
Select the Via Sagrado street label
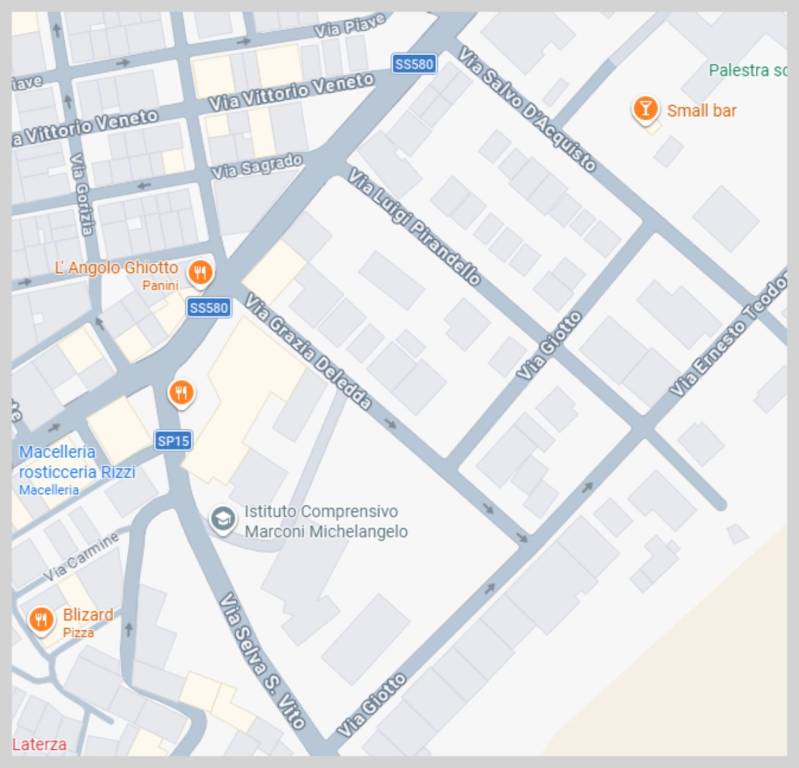point(257,166)
